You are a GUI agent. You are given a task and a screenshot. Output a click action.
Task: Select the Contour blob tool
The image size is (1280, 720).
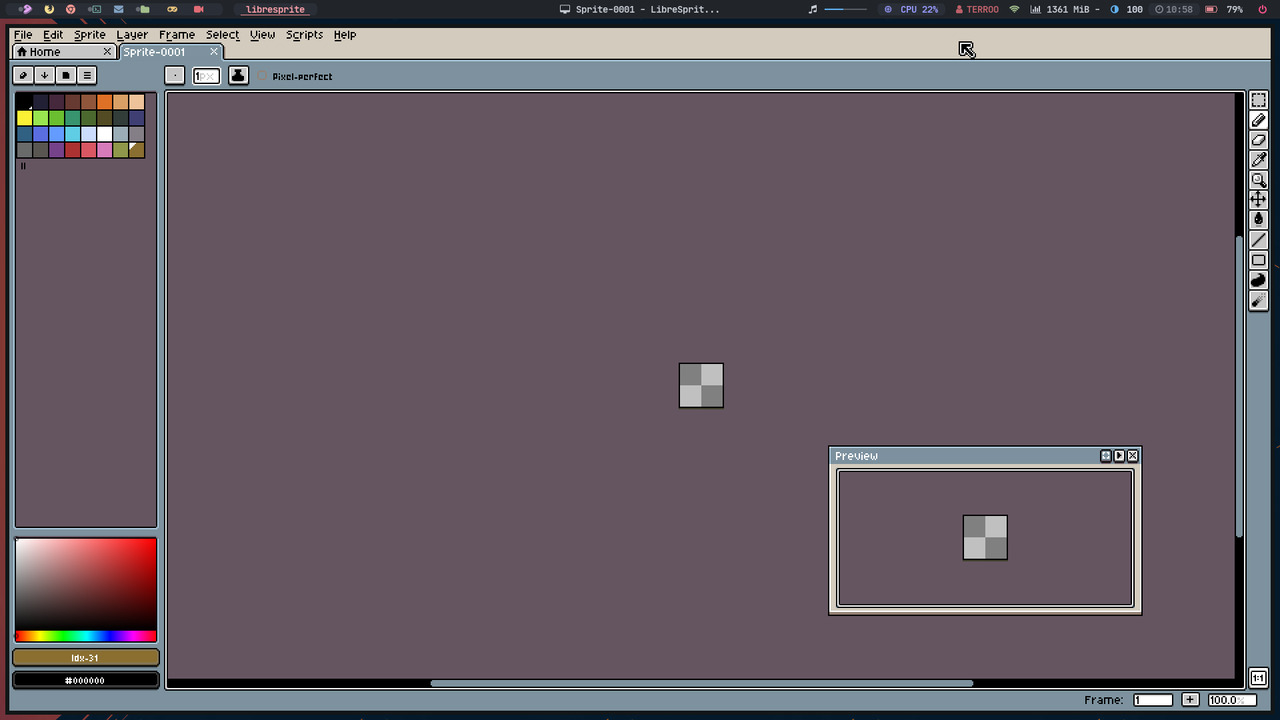click(x=1258, y=280)
